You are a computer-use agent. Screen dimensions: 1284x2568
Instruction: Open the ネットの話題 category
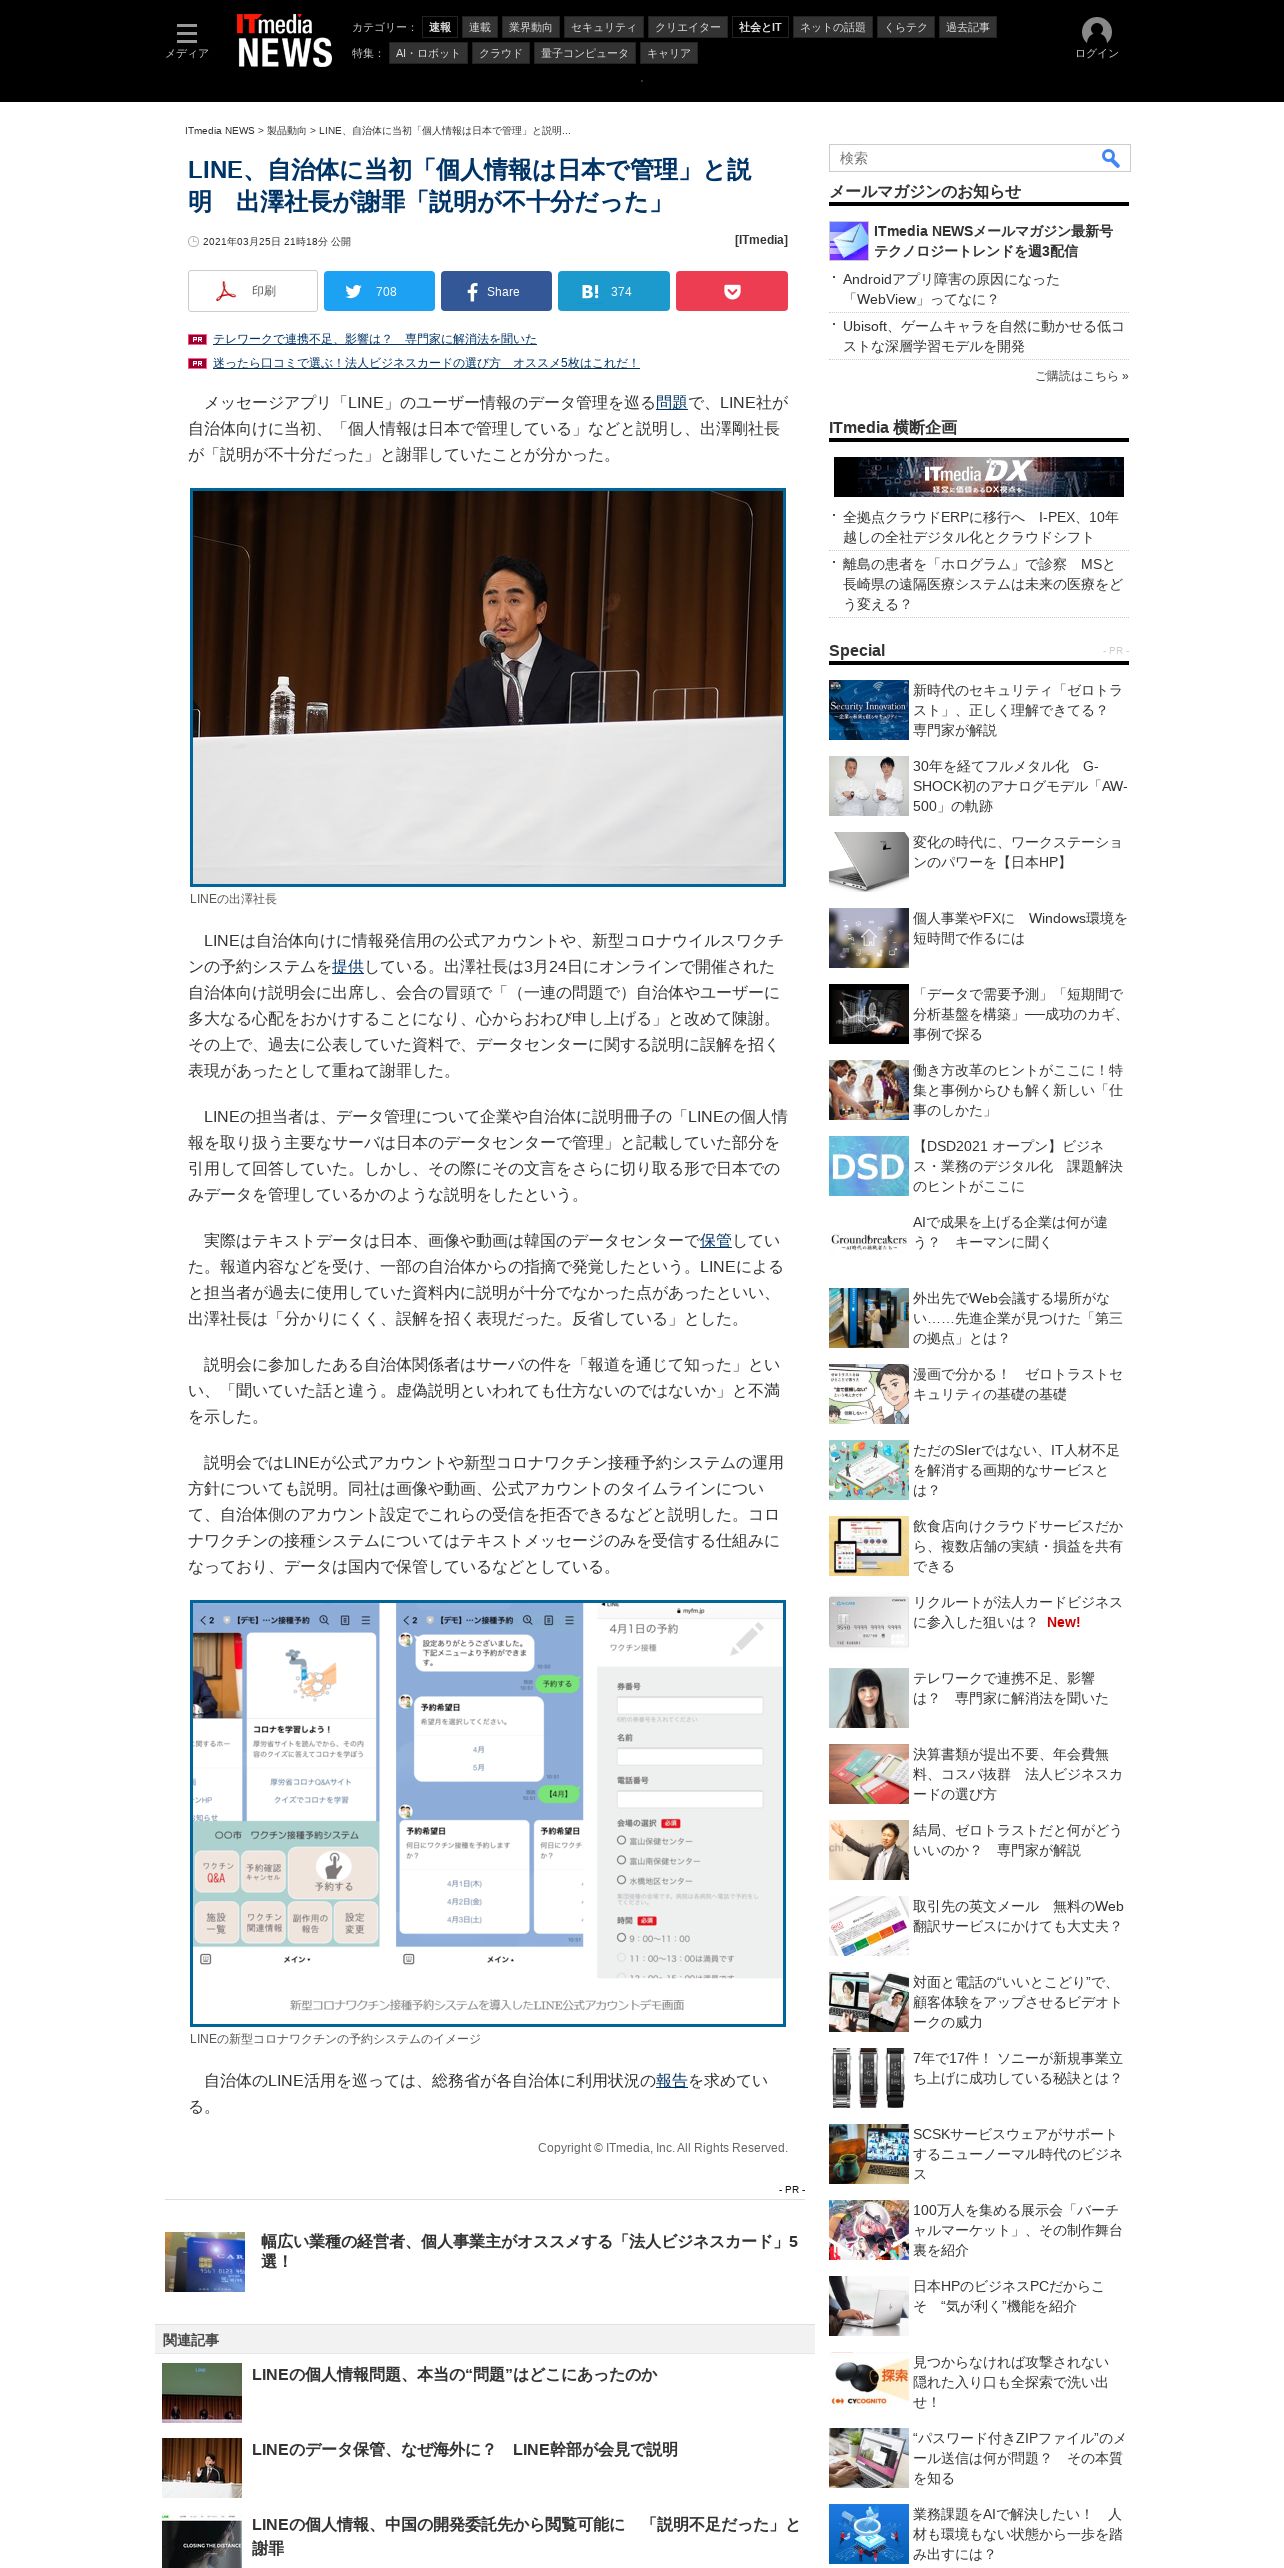point(833,27)
